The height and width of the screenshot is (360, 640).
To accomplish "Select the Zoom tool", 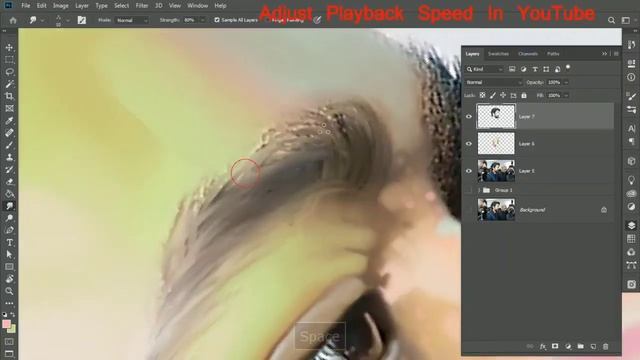I will (x=9, y=291).
